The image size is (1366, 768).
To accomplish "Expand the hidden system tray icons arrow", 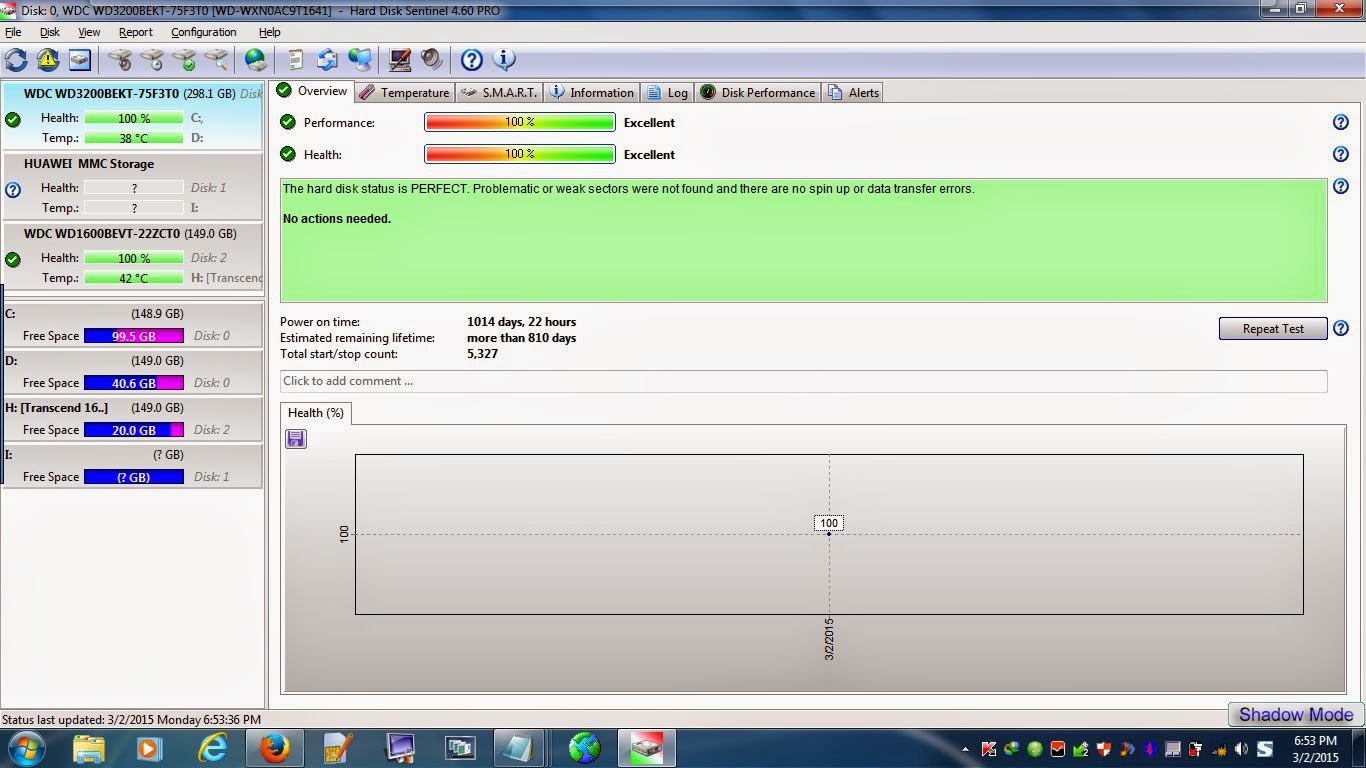I will click(964, 747).
